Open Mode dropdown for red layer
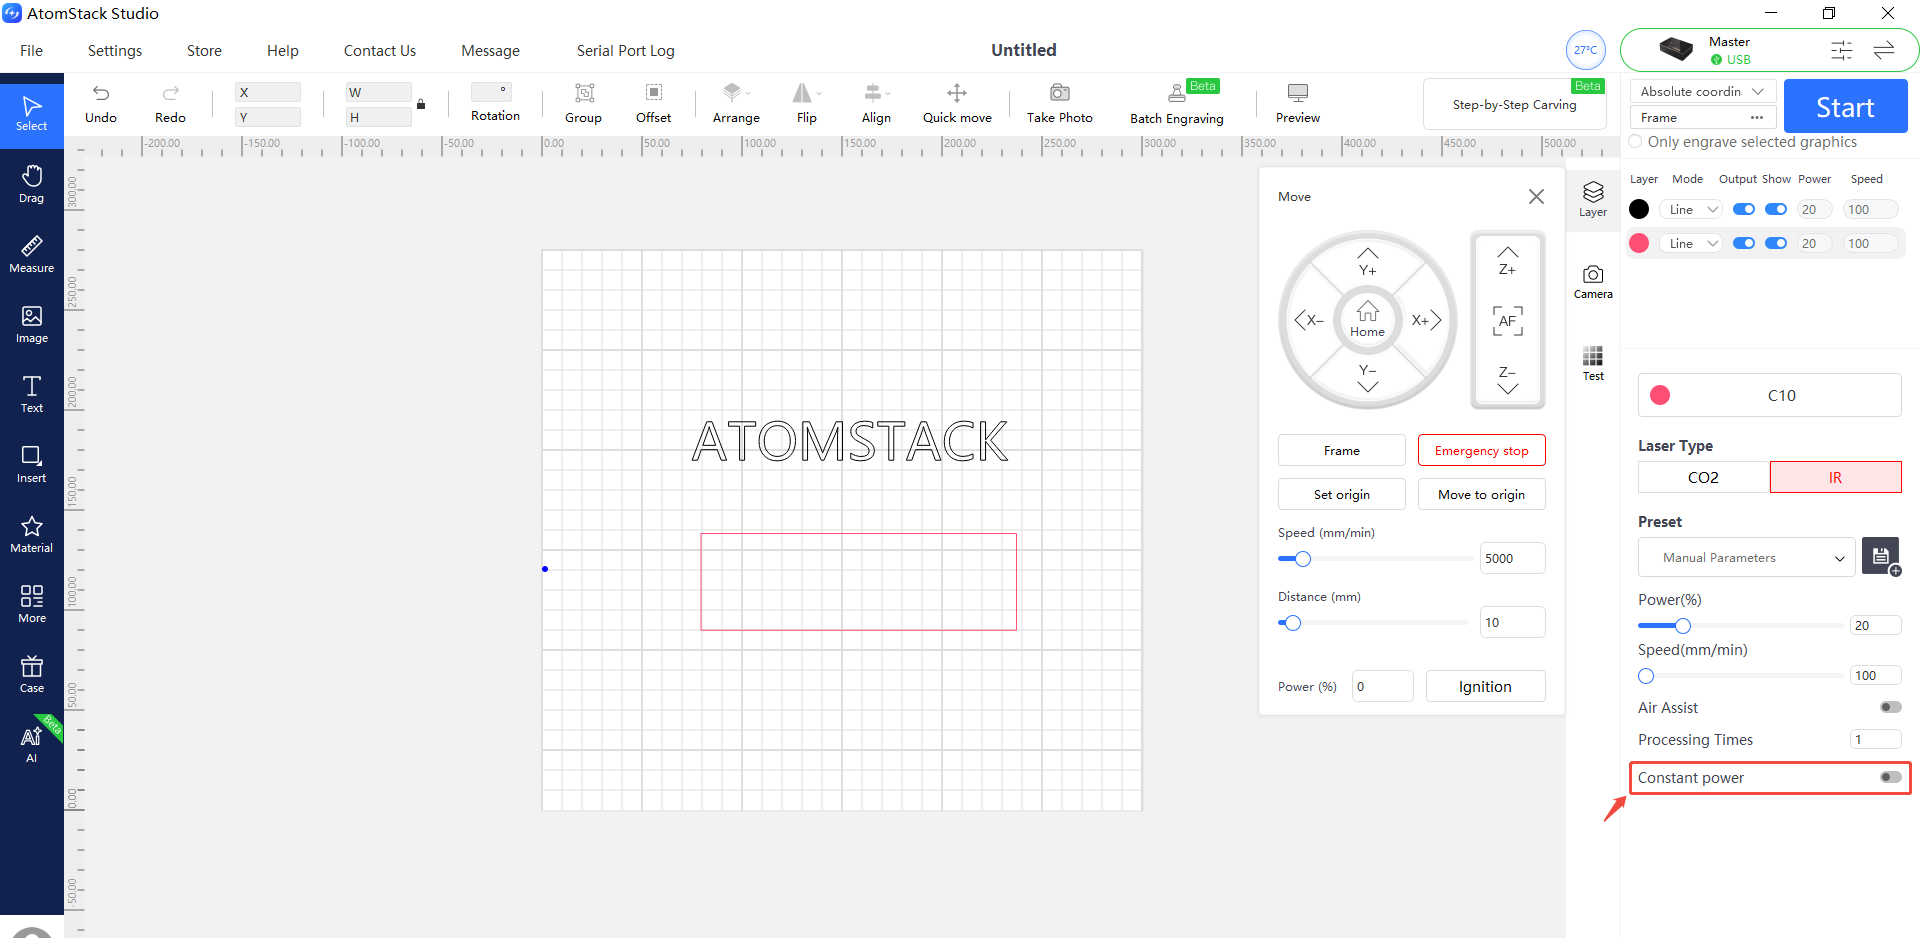Viewport: 1920px width, 938px height. (1692, 243)
